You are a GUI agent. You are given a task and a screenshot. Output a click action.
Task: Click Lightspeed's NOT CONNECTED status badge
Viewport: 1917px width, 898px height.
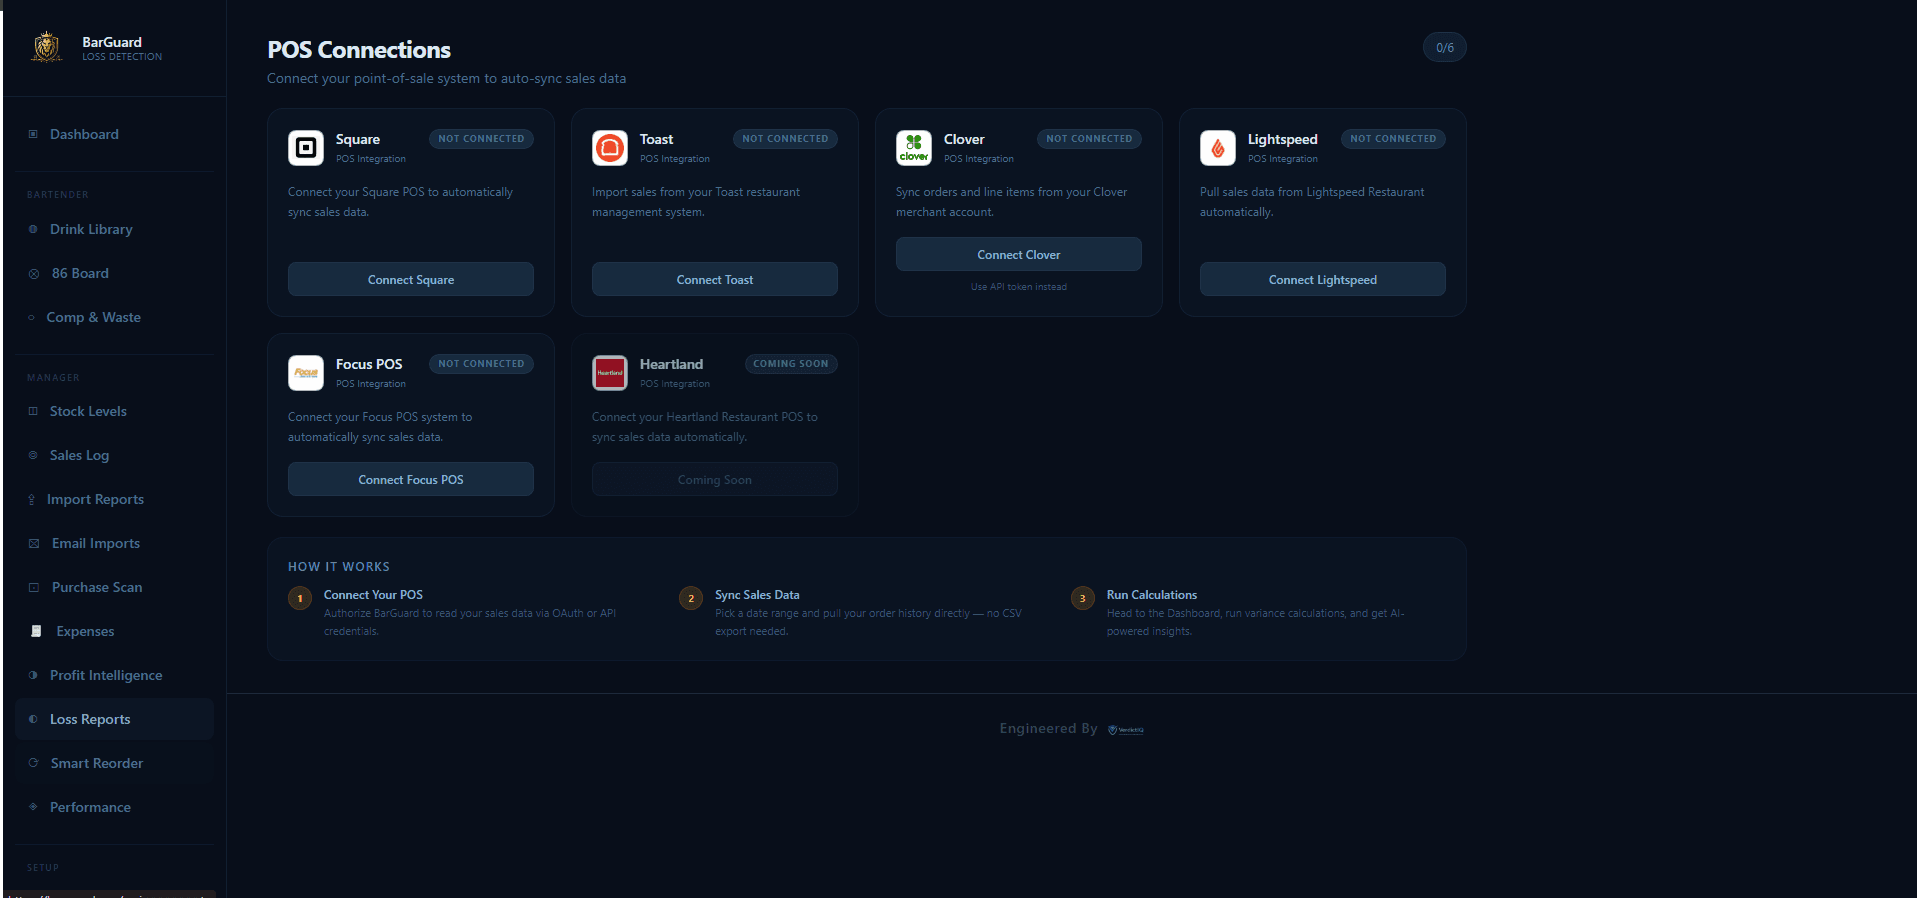pos(1393,139)
